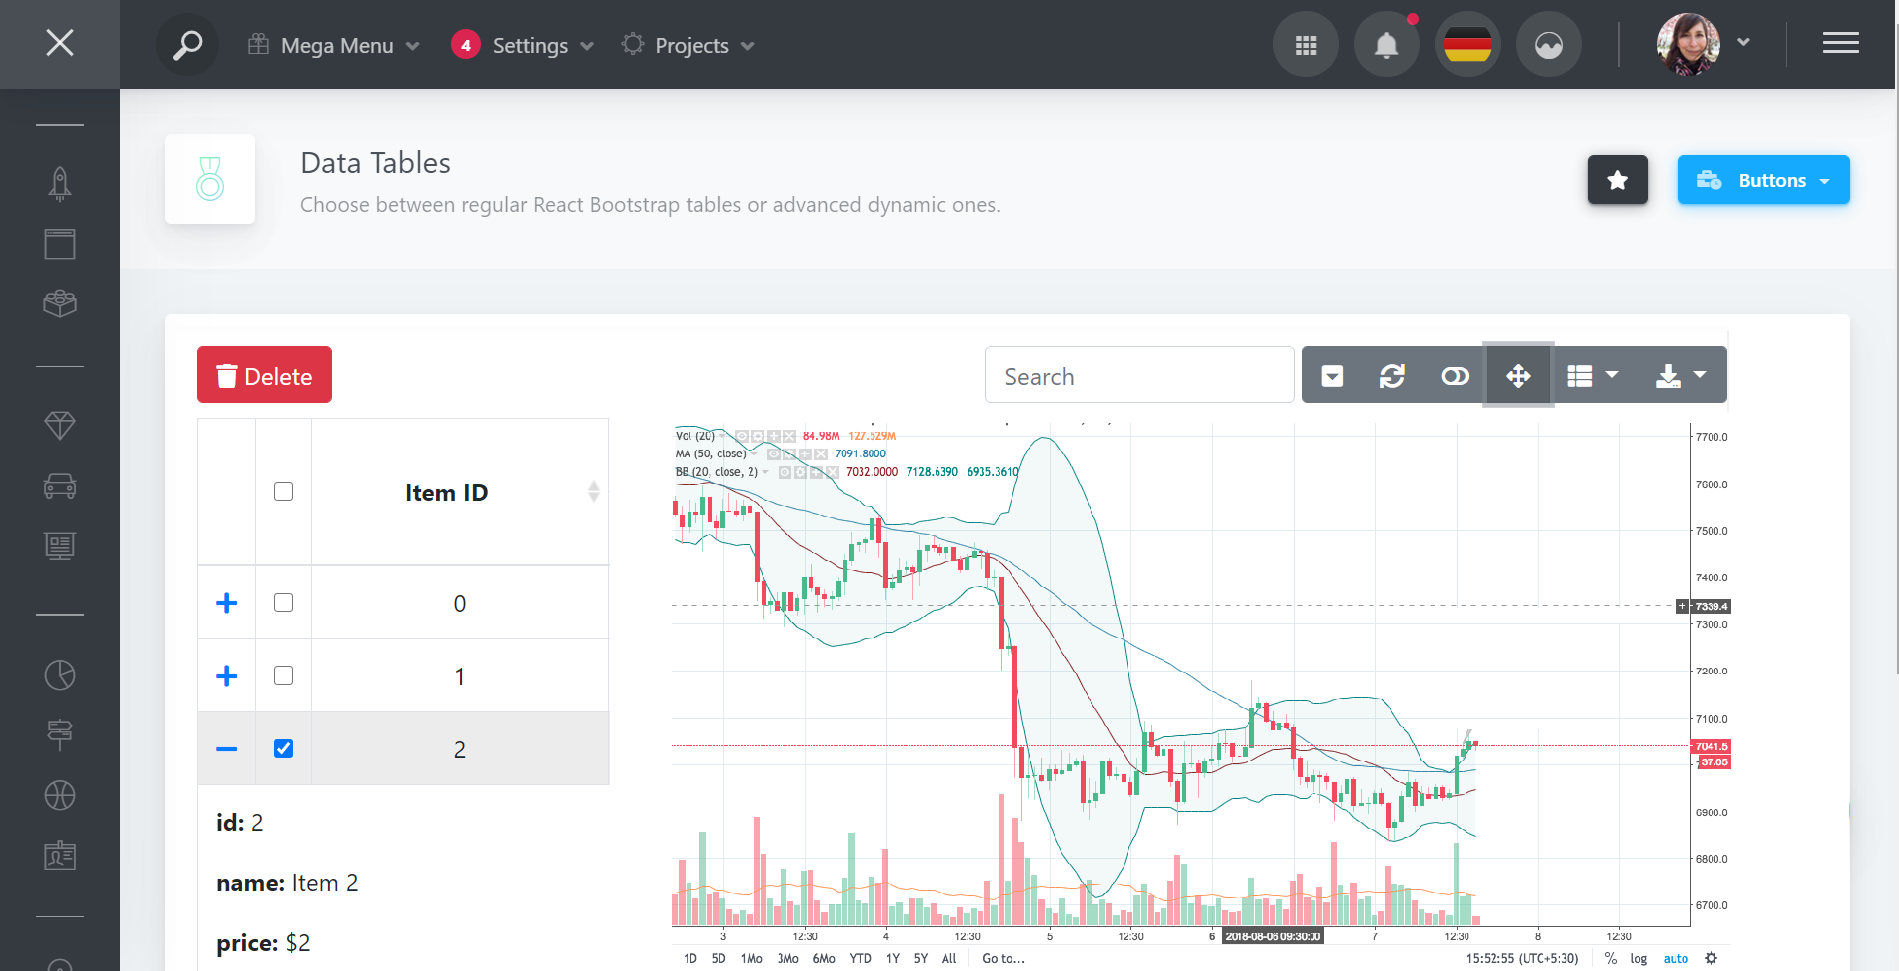Check the checkbox for Item ID 0

pyautogui.click(x=284, y=603)
